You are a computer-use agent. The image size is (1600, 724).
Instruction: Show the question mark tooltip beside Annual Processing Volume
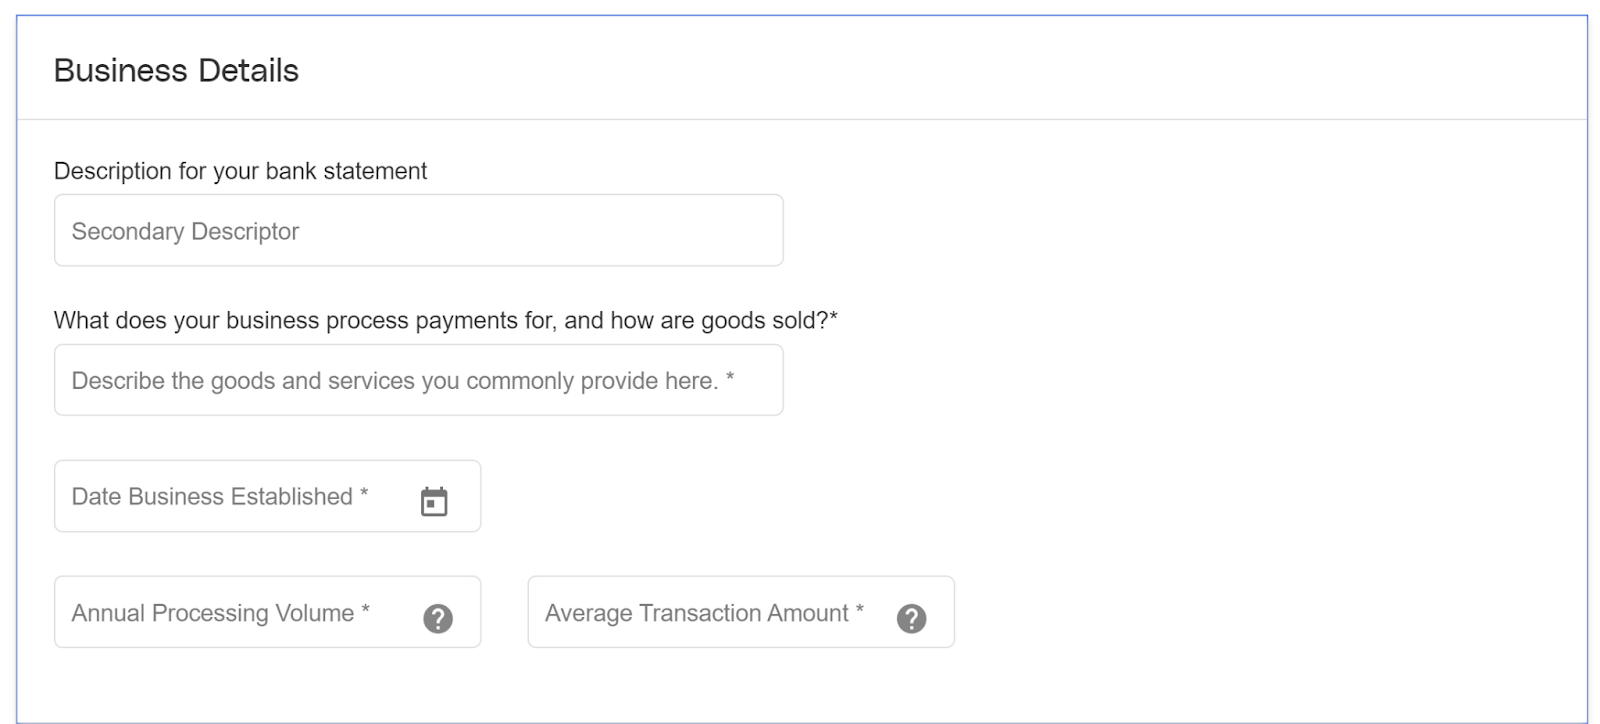[x=438, y=619]
